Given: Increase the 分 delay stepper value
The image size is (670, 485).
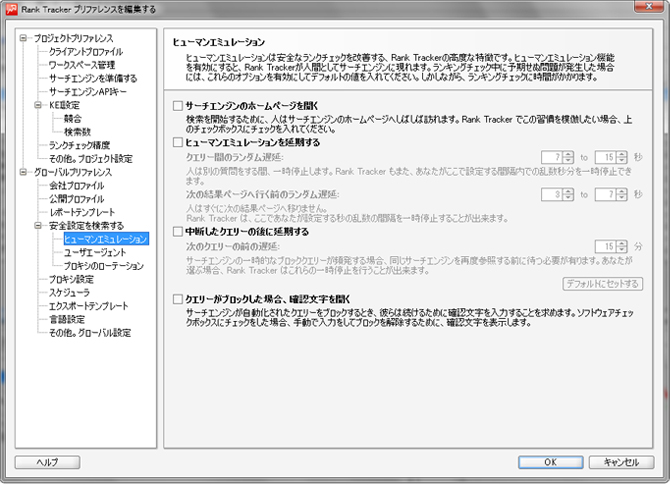Looking at the screenshot, I should 622,243.
